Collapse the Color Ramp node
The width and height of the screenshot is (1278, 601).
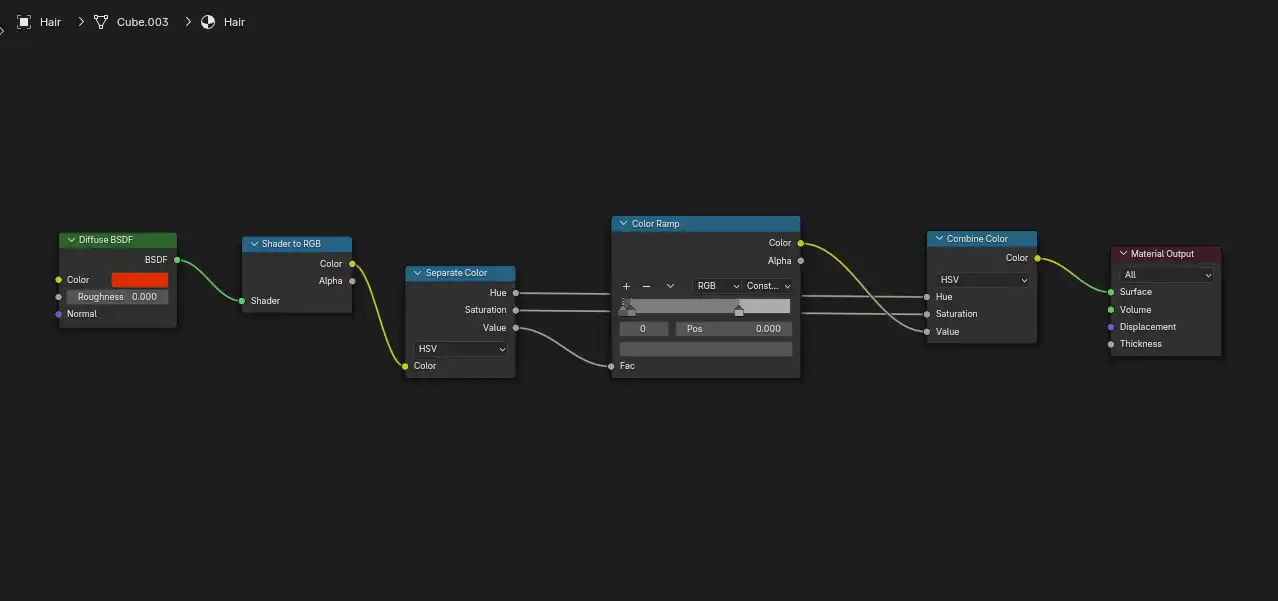click(x=623, y=224)
